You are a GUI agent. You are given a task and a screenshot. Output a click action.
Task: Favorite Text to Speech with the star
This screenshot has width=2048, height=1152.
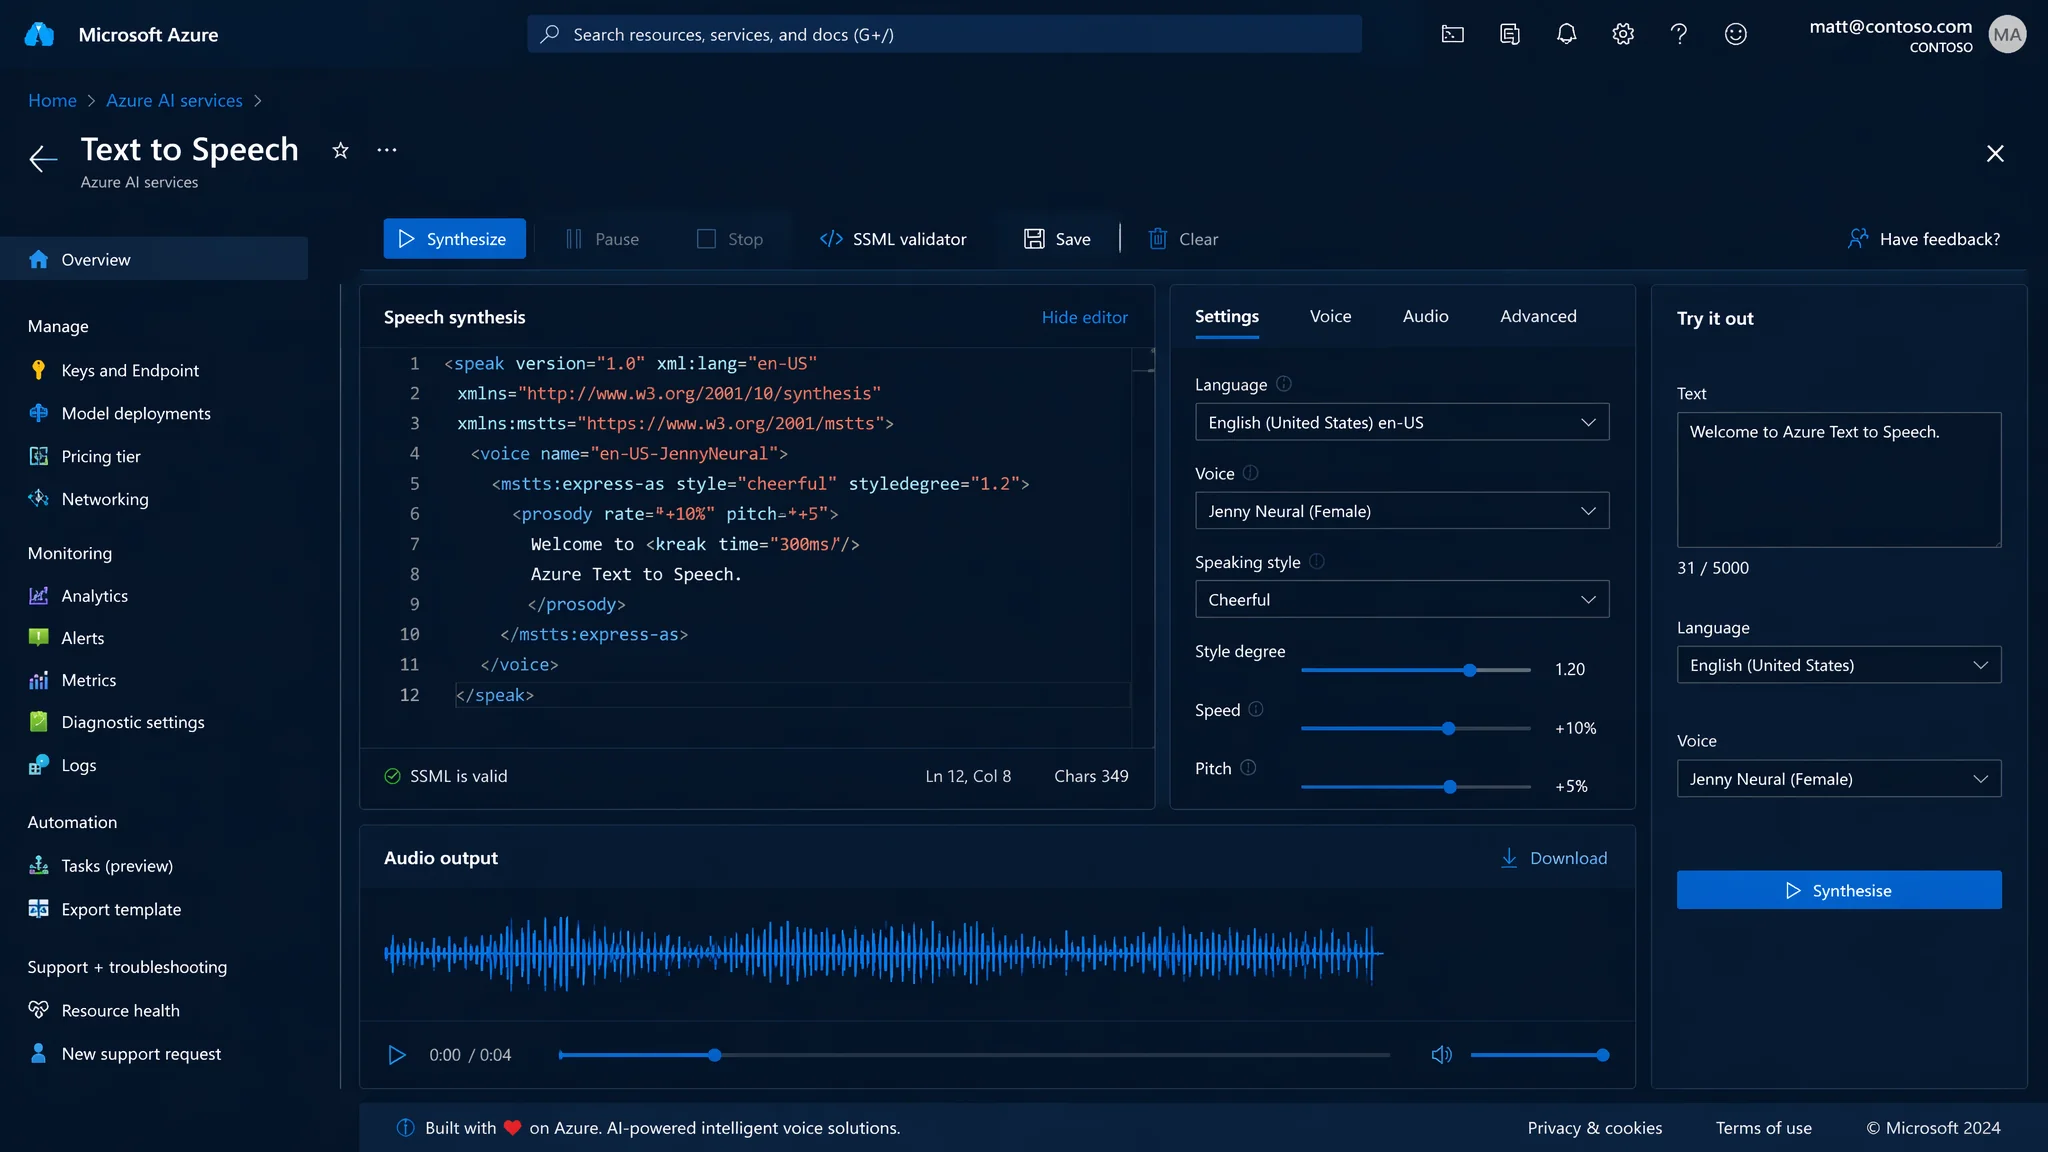coord(341,150)
